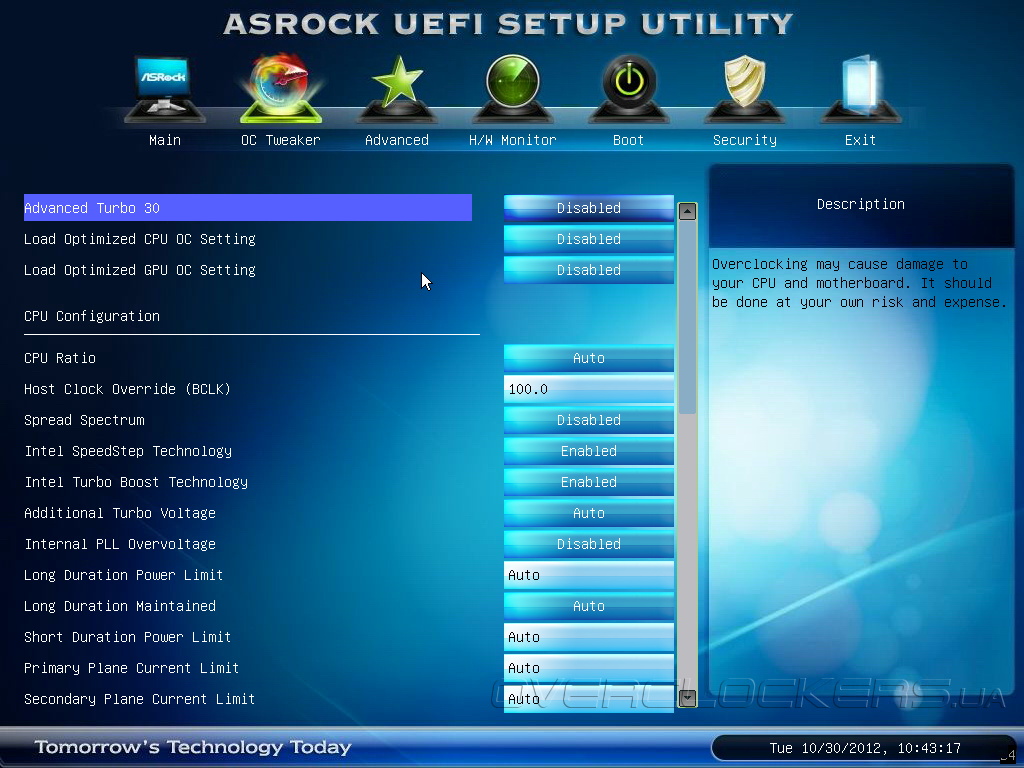Select the Advanced Turbo 30 row
The height and width of the screenshot is (768, 1024).
(248, 208)
